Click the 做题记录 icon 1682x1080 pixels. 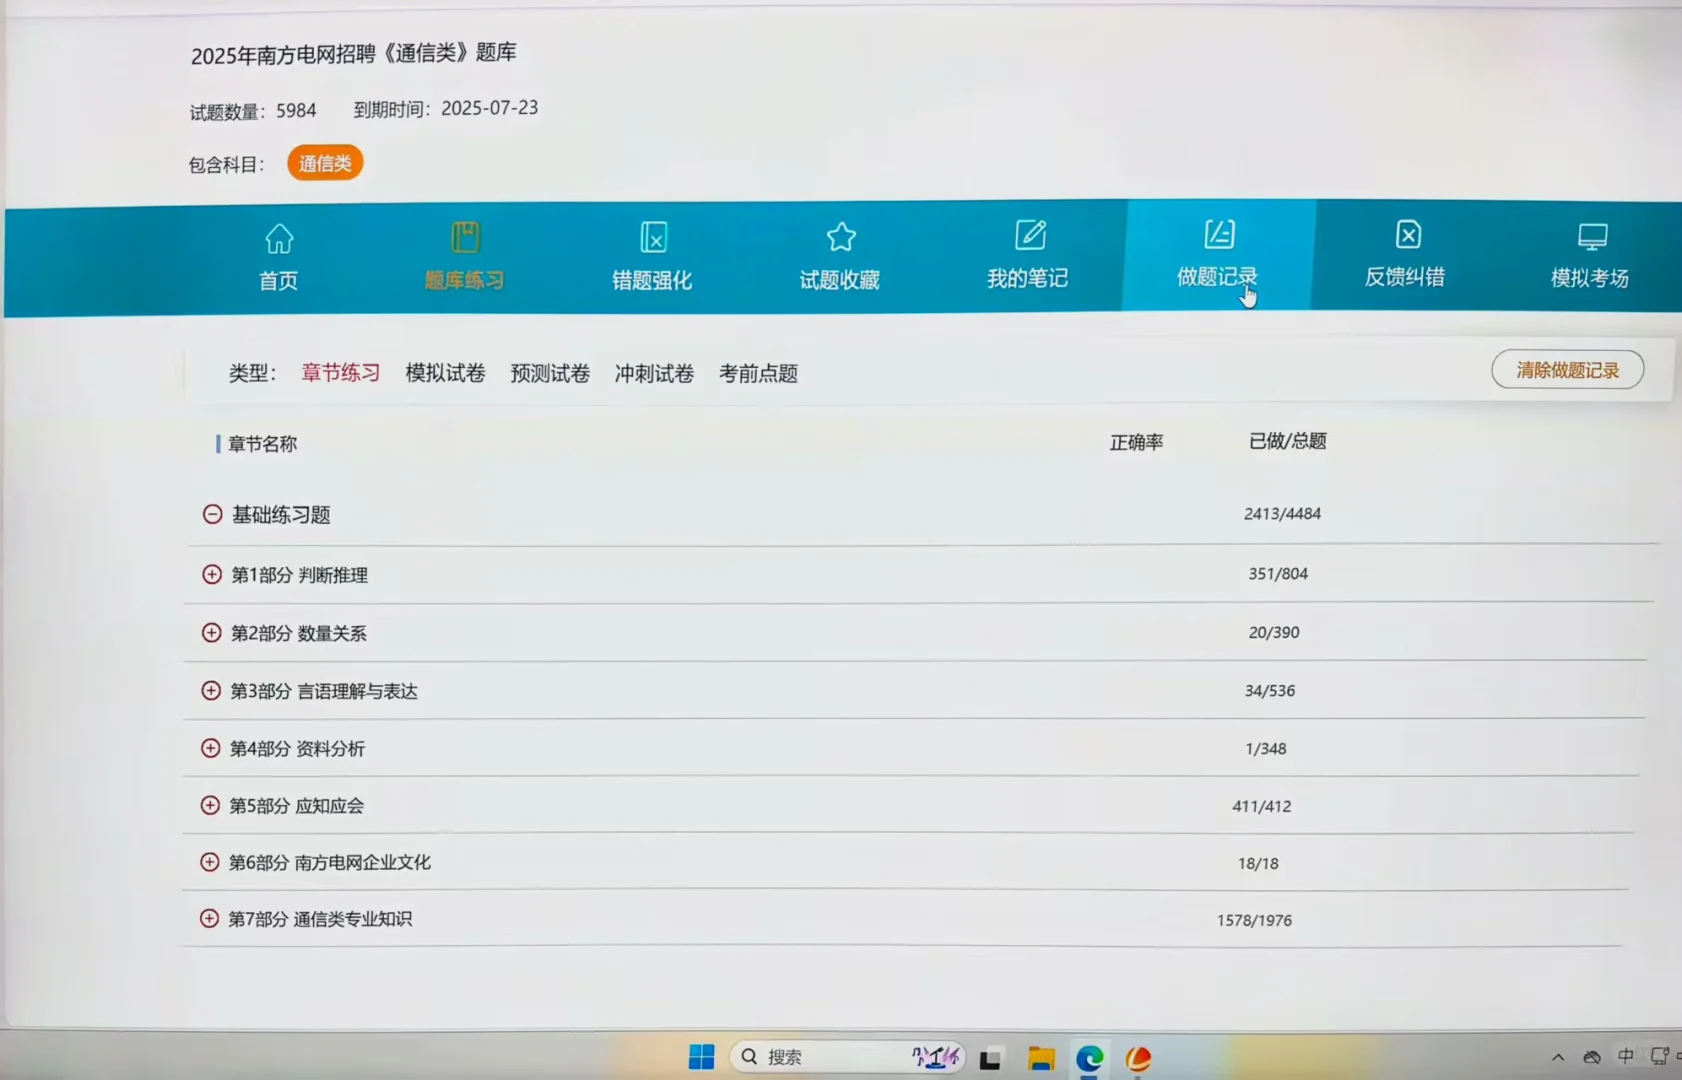(1219, 234)
